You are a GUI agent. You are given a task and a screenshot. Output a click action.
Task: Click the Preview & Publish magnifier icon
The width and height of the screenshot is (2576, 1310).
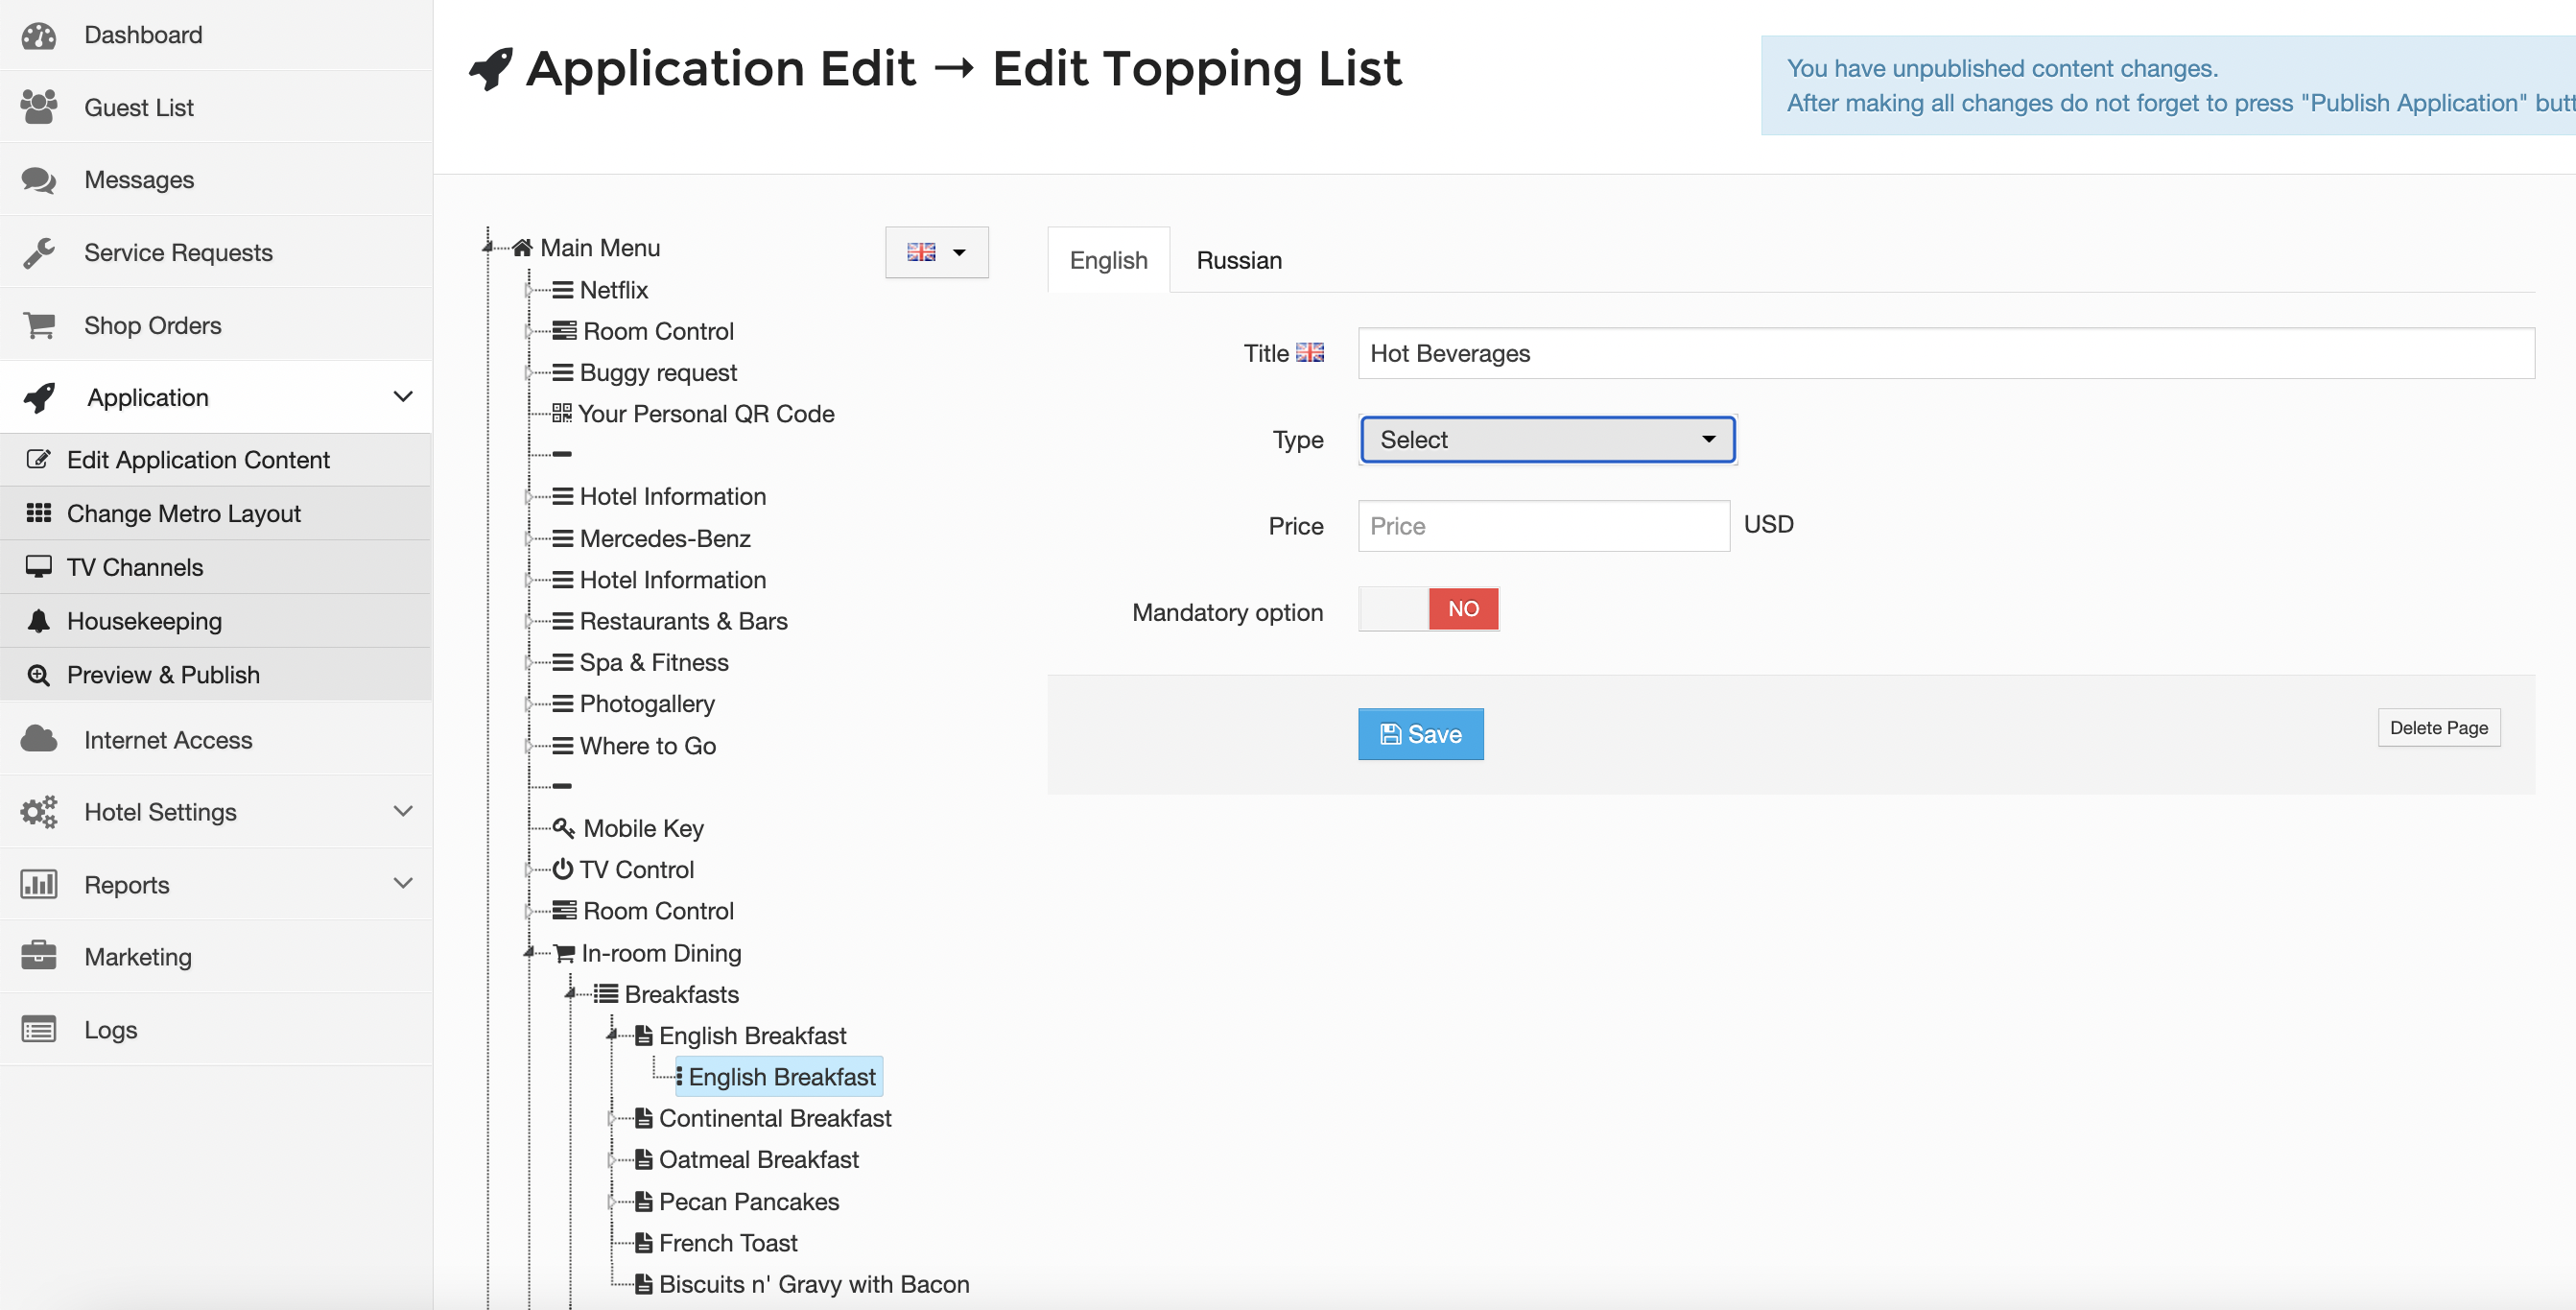point(38,675)
